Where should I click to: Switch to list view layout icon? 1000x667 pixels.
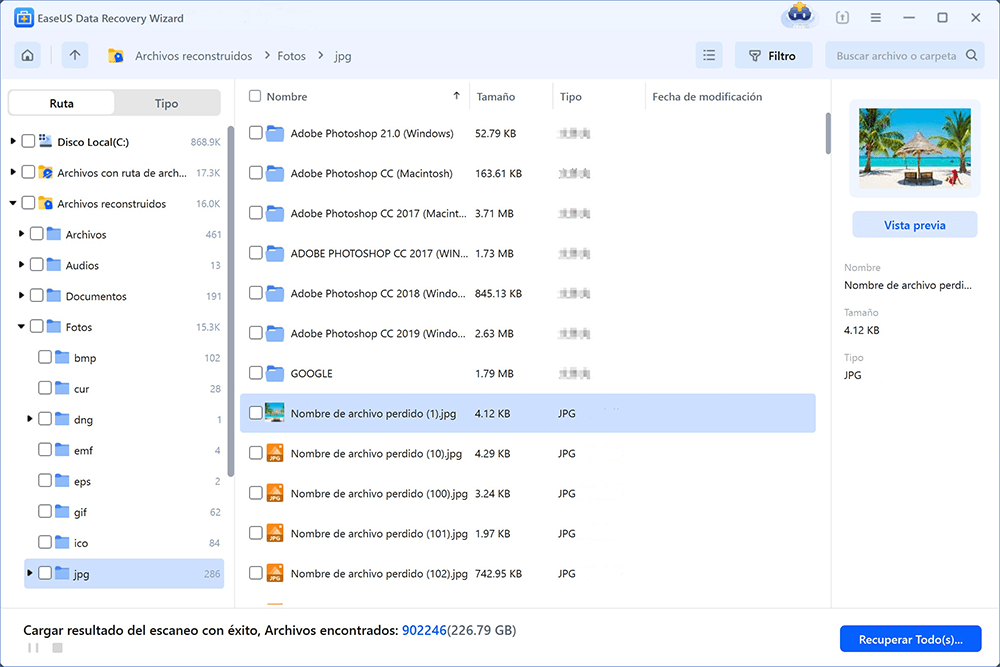(709, 55)
